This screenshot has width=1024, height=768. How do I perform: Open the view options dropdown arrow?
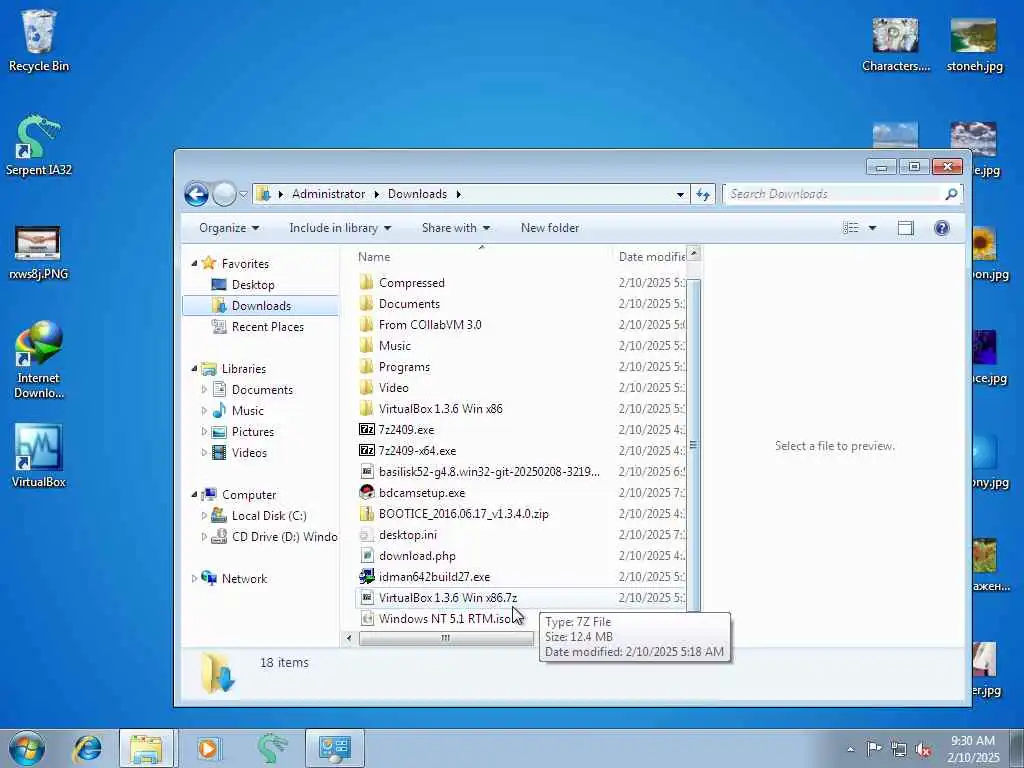tap(872, 228)
